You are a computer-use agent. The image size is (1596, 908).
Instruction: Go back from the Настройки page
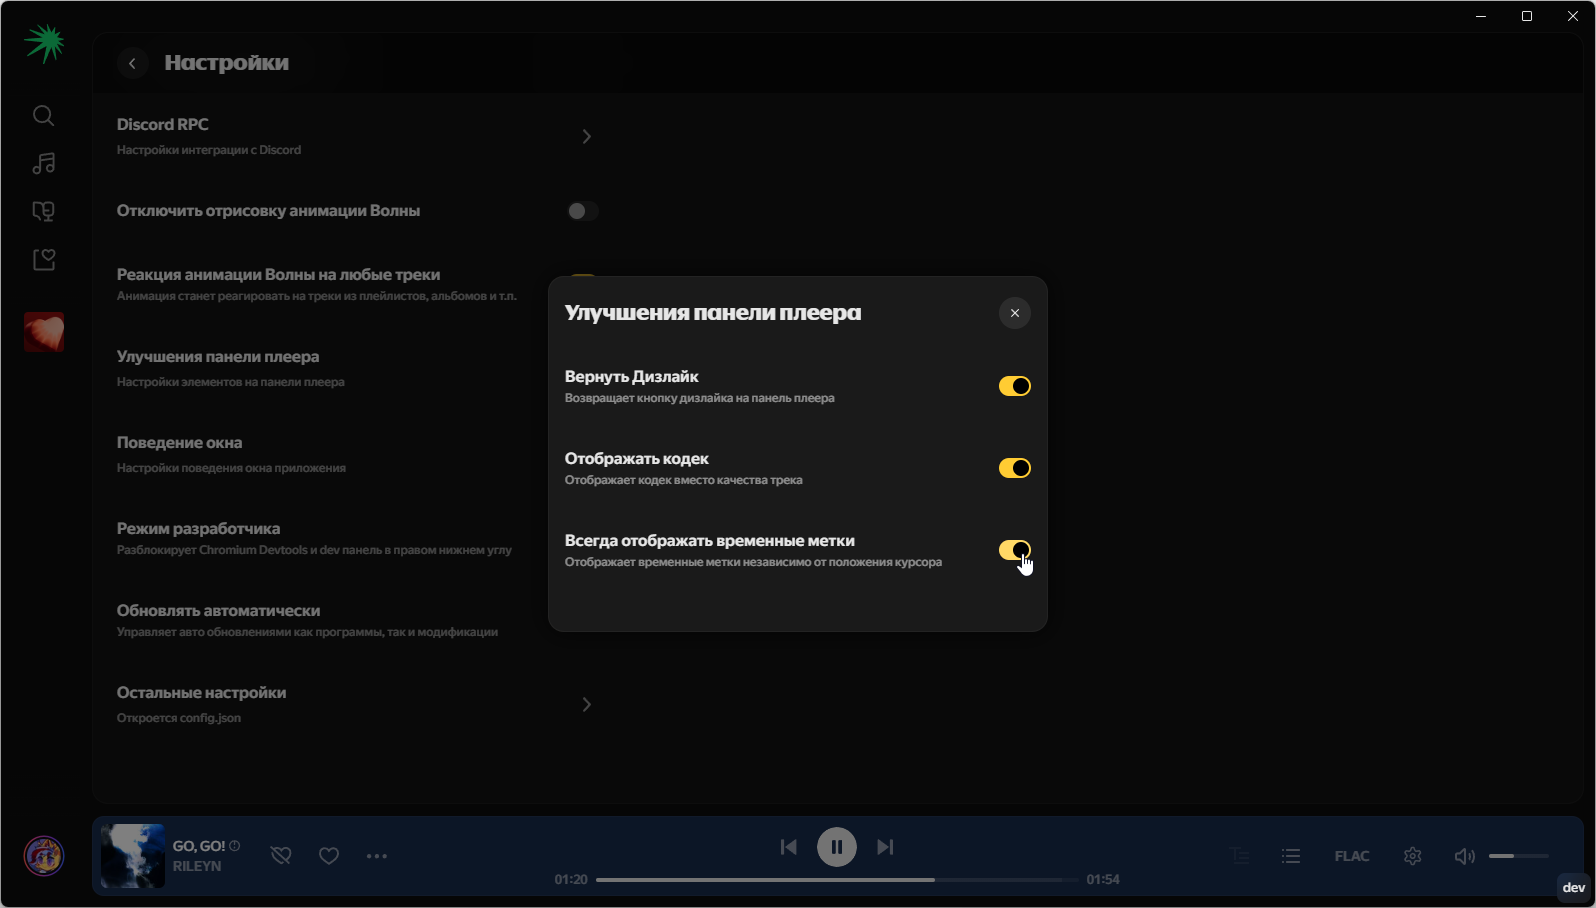point(132,63)
